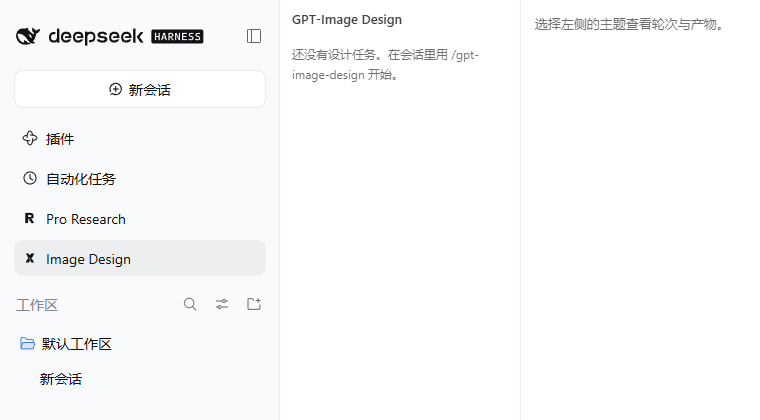Click the DeepSeek whale logo
Image resolution: width=760 pixels, height=420 pixels.
tap(28, 36)
